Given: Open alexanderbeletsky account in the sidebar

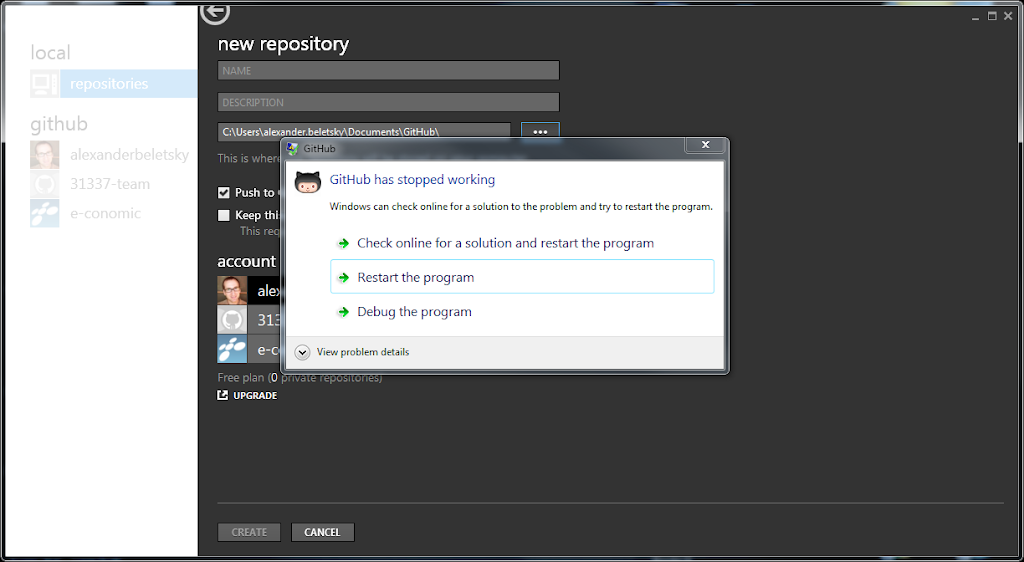Looking at the screenshot, I should pyautogui.click(x=129, y=155).
